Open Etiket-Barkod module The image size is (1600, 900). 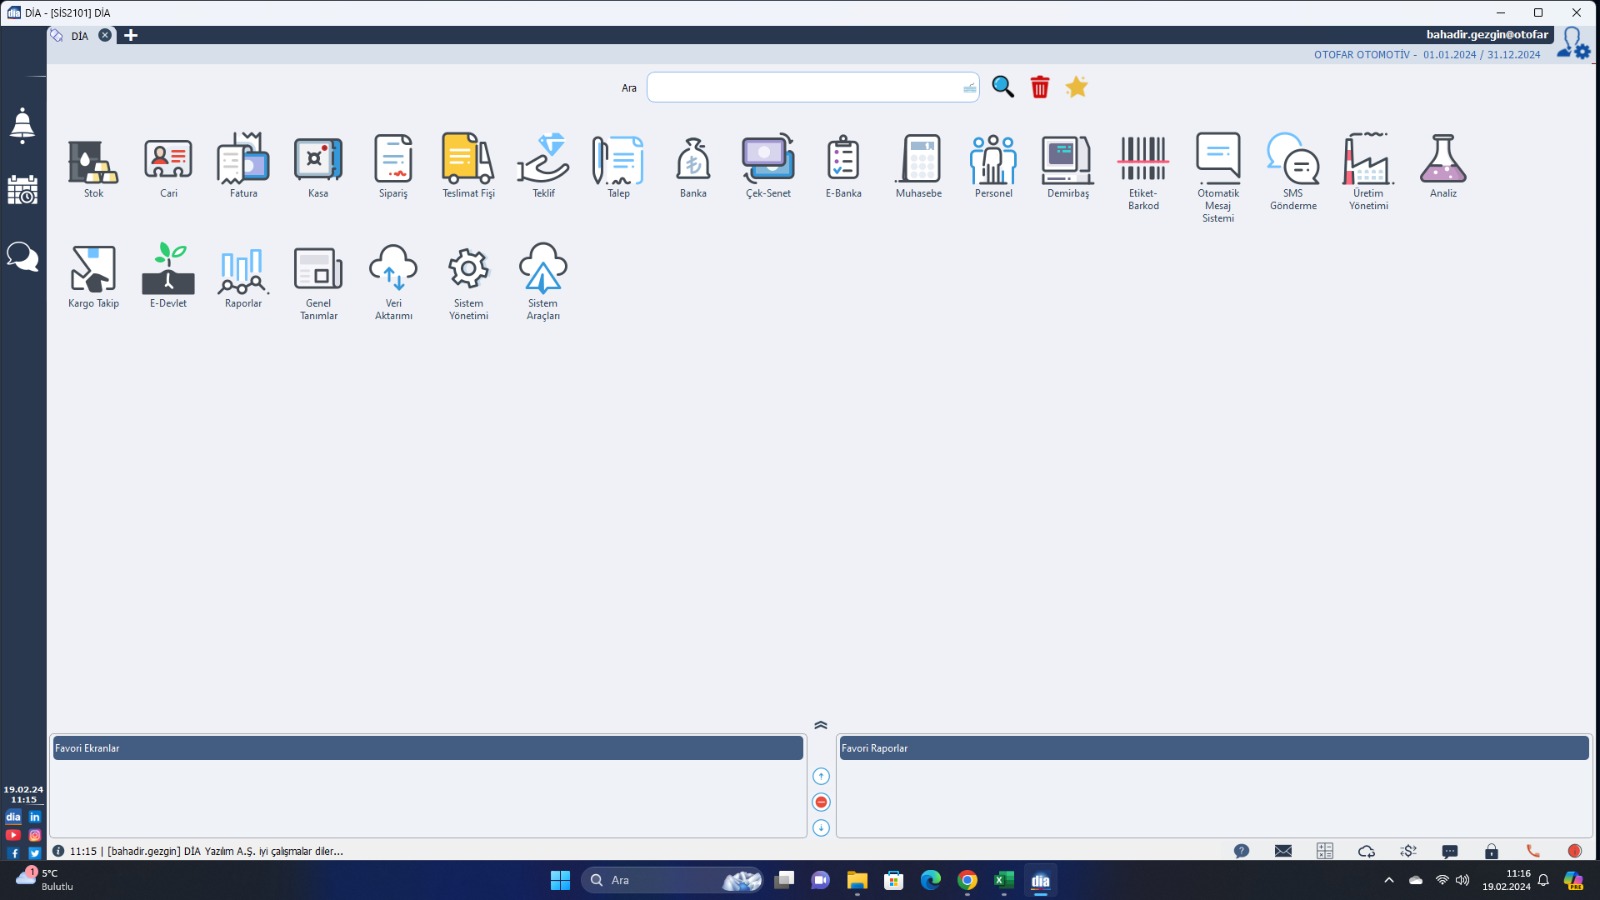tap(1143, 162)
